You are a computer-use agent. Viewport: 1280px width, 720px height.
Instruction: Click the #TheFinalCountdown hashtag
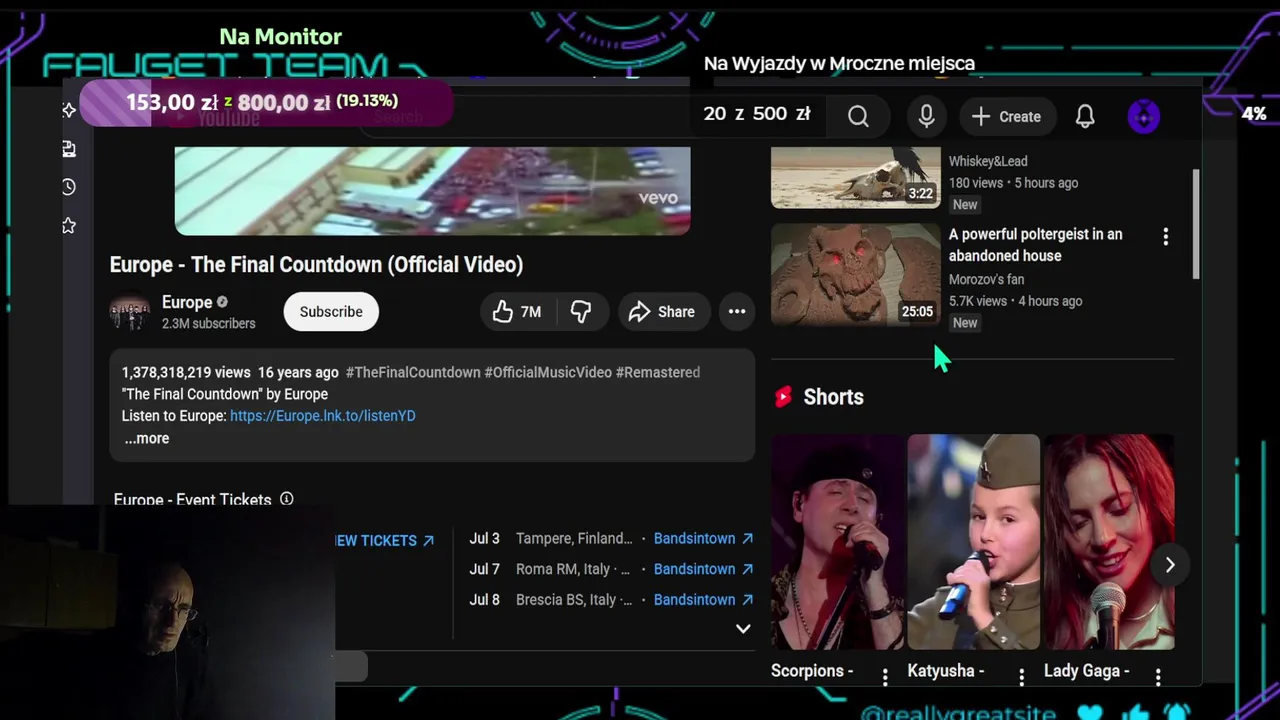[x=413, y=372]
